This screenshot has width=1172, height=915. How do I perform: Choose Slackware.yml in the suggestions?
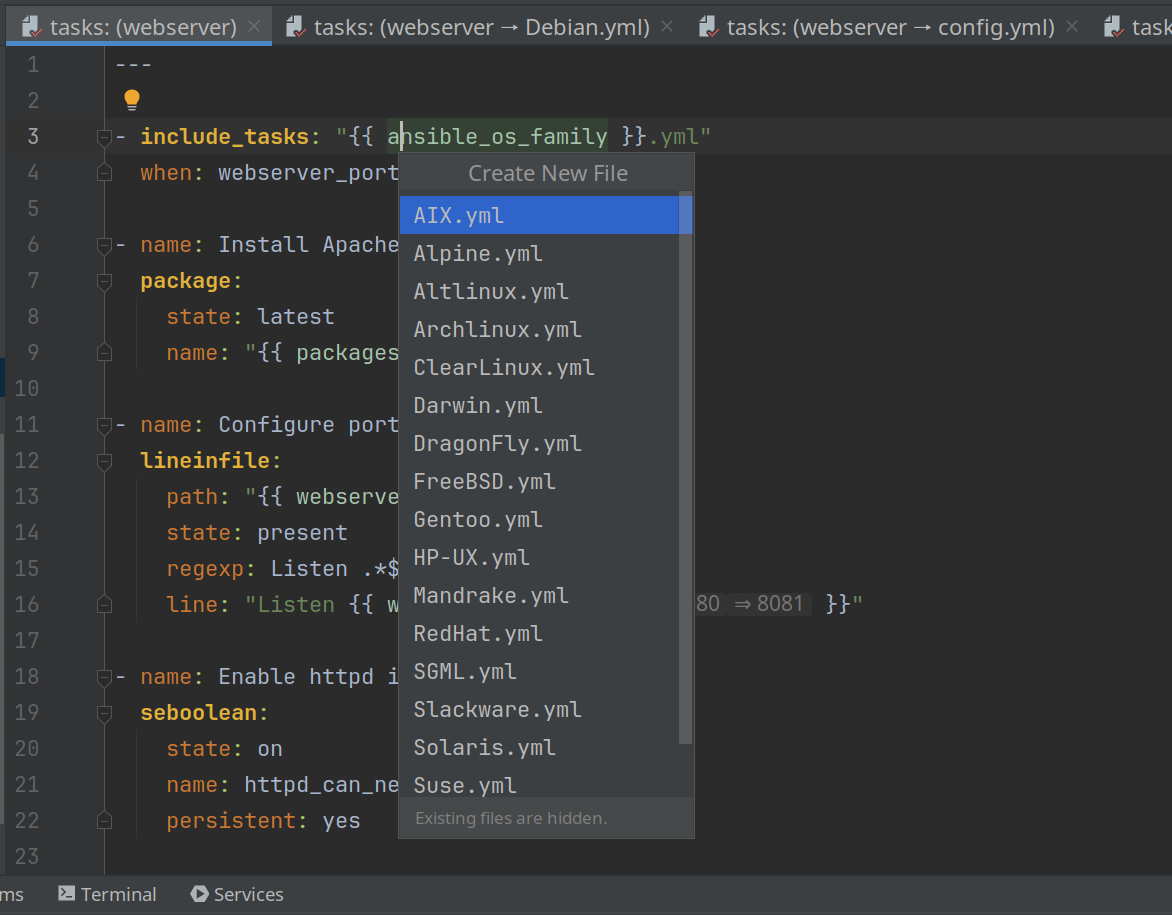click(540, 710)
